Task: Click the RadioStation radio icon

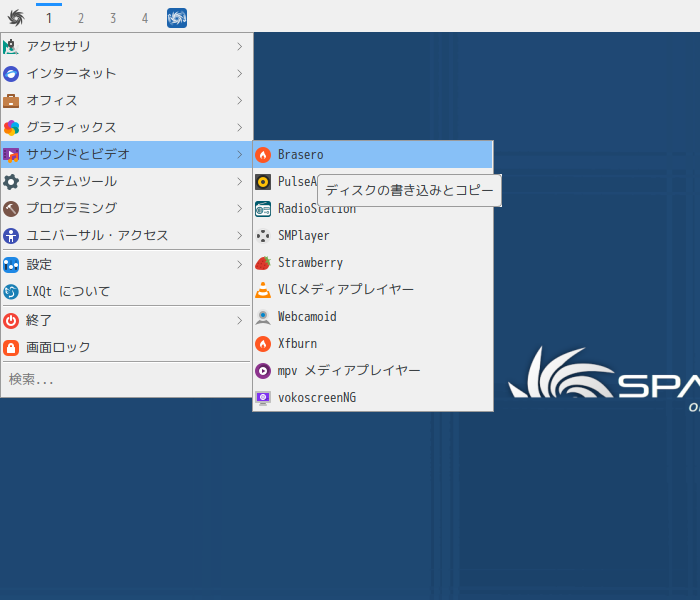Action: pyautogui.click(x=263, y=209)
